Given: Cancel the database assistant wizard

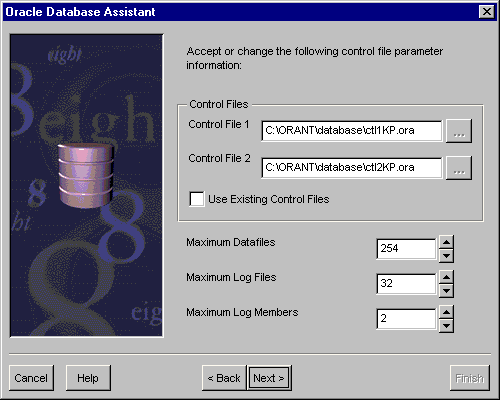Looking at the screenshot, I should [31, 378].
